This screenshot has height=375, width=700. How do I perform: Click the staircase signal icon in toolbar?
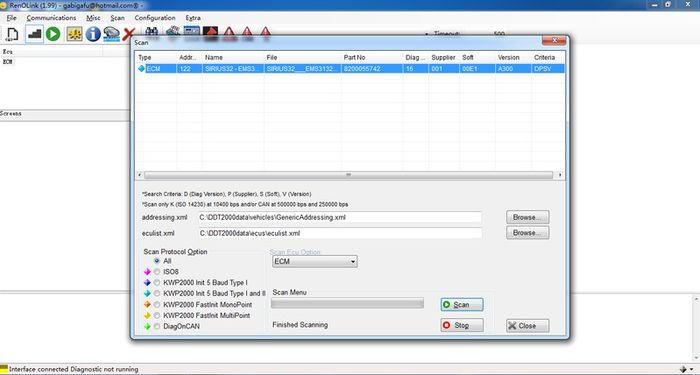tap(34, 34)
